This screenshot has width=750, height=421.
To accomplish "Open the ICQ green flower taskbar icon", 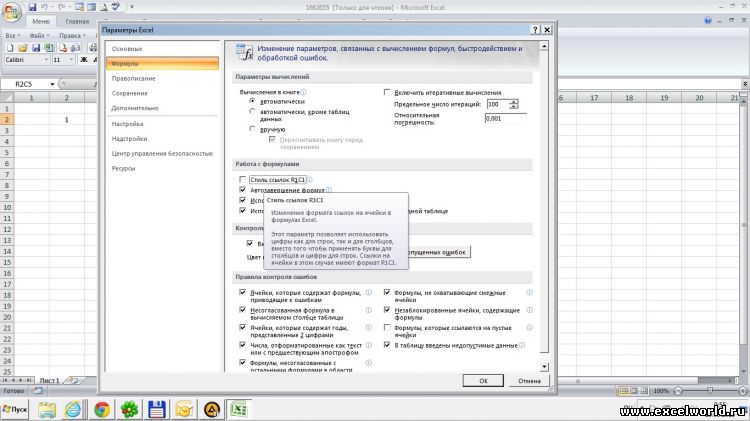I will [x=129, y=410].
